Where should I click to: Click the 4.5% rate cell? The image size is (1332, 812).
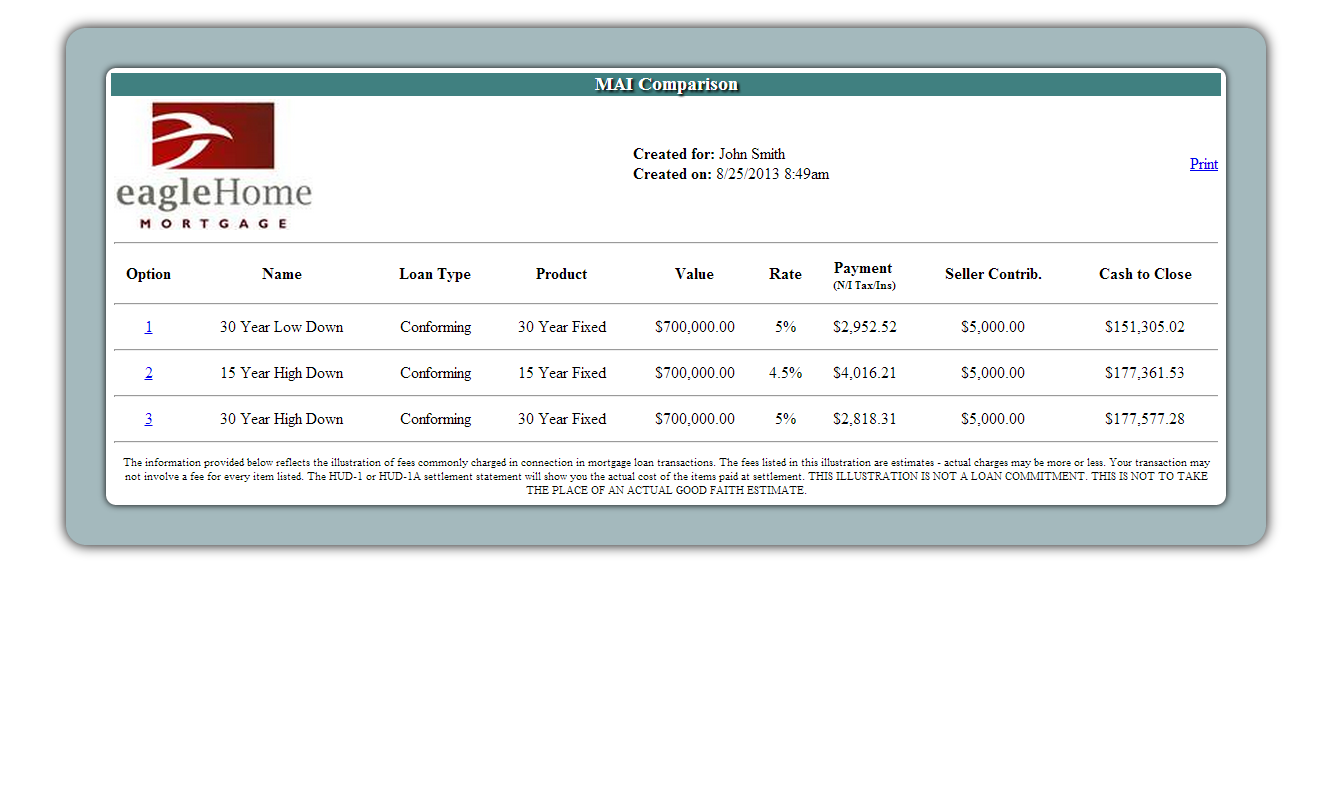pos(785,373)
